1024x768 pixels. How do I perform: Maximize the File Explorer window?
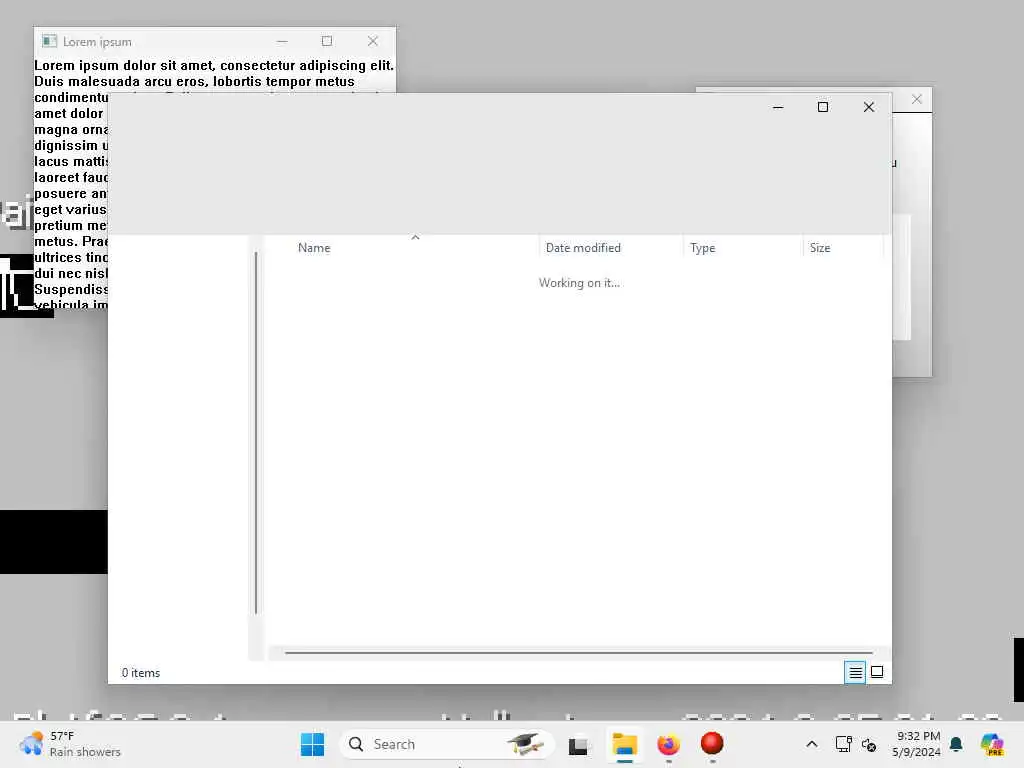pos(823,107)
